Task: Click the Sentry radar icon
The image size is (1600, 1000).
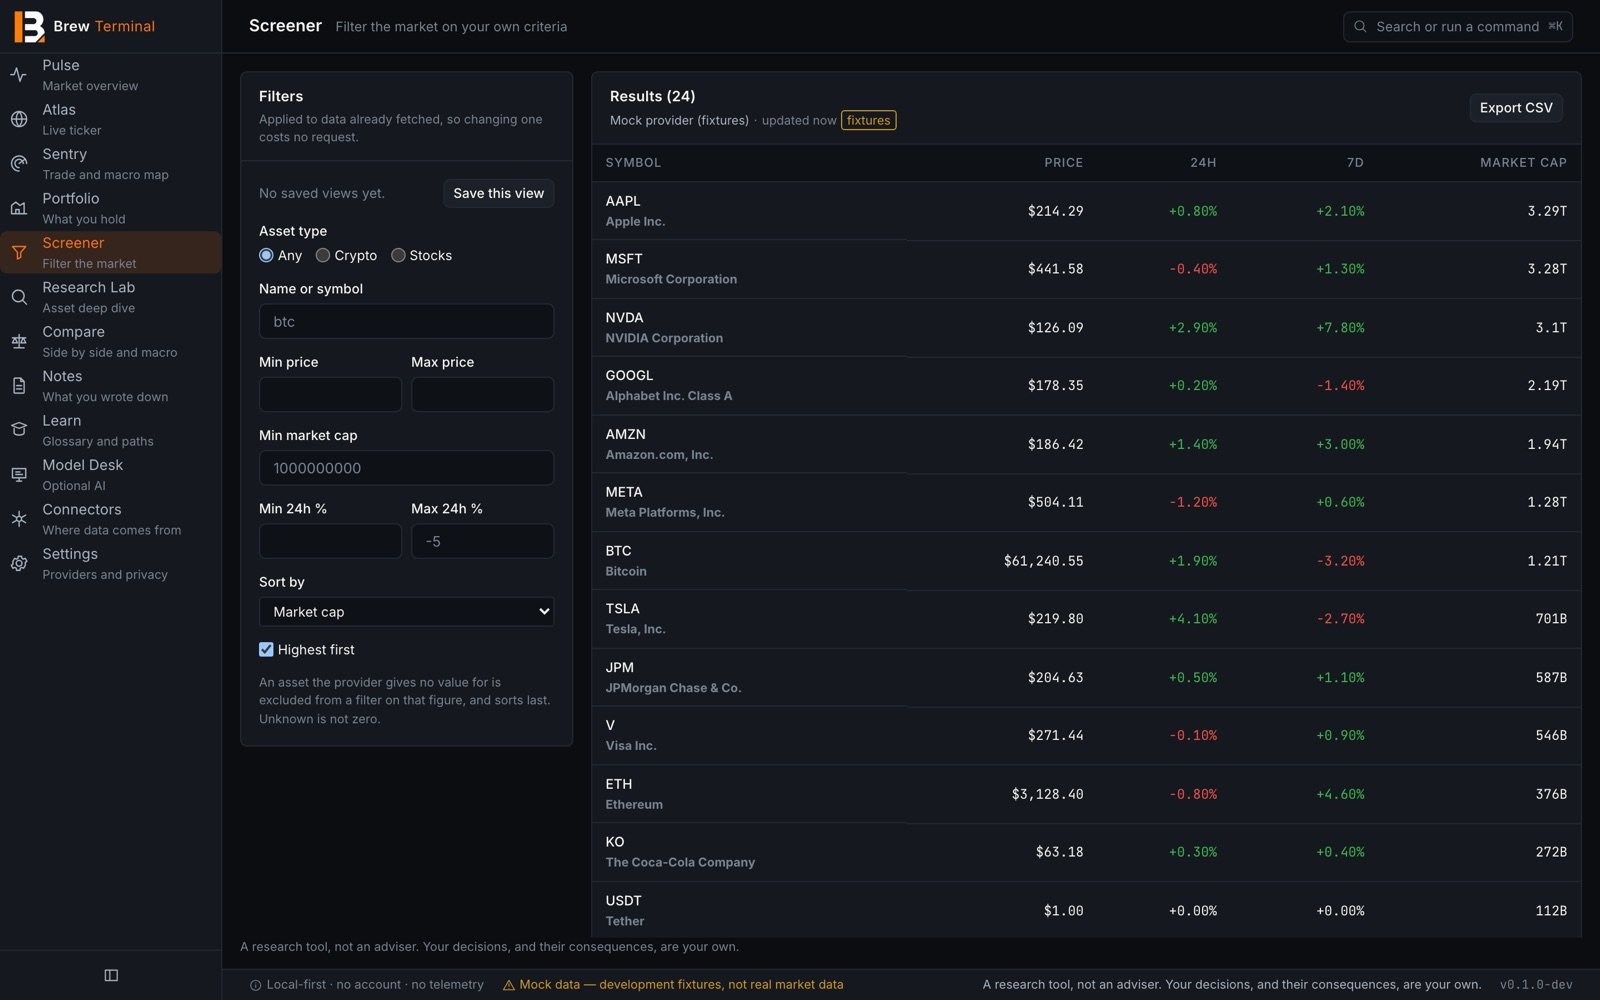Action: 19,164
